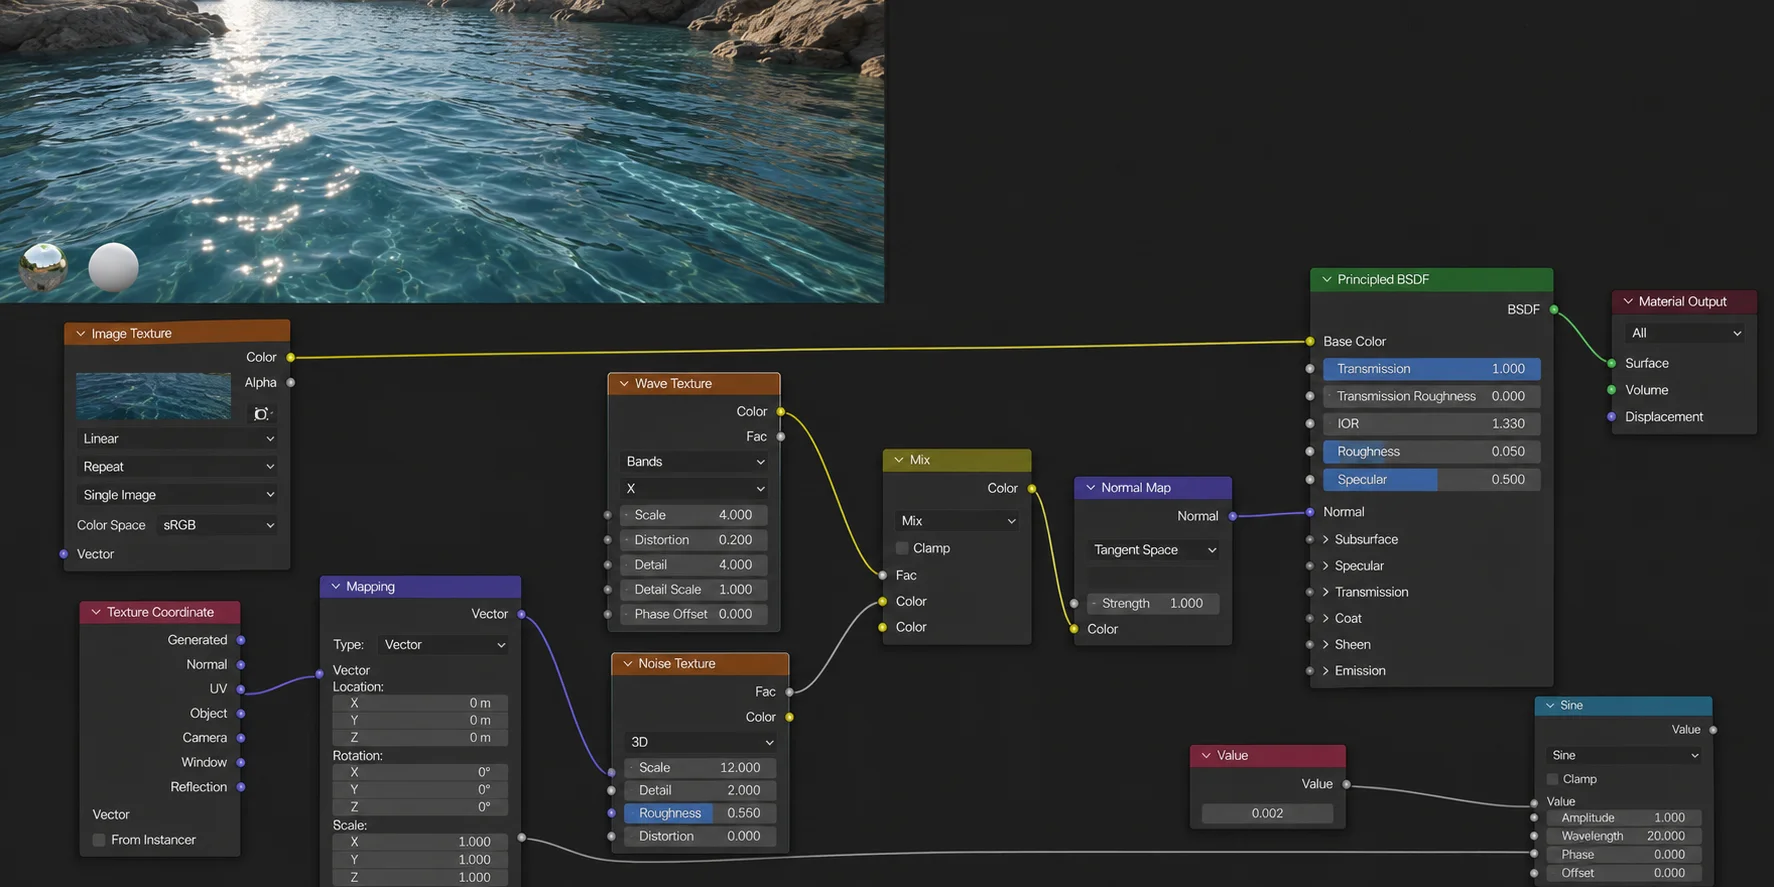Collapse the Normal Map node chevron

point(1090,488)
